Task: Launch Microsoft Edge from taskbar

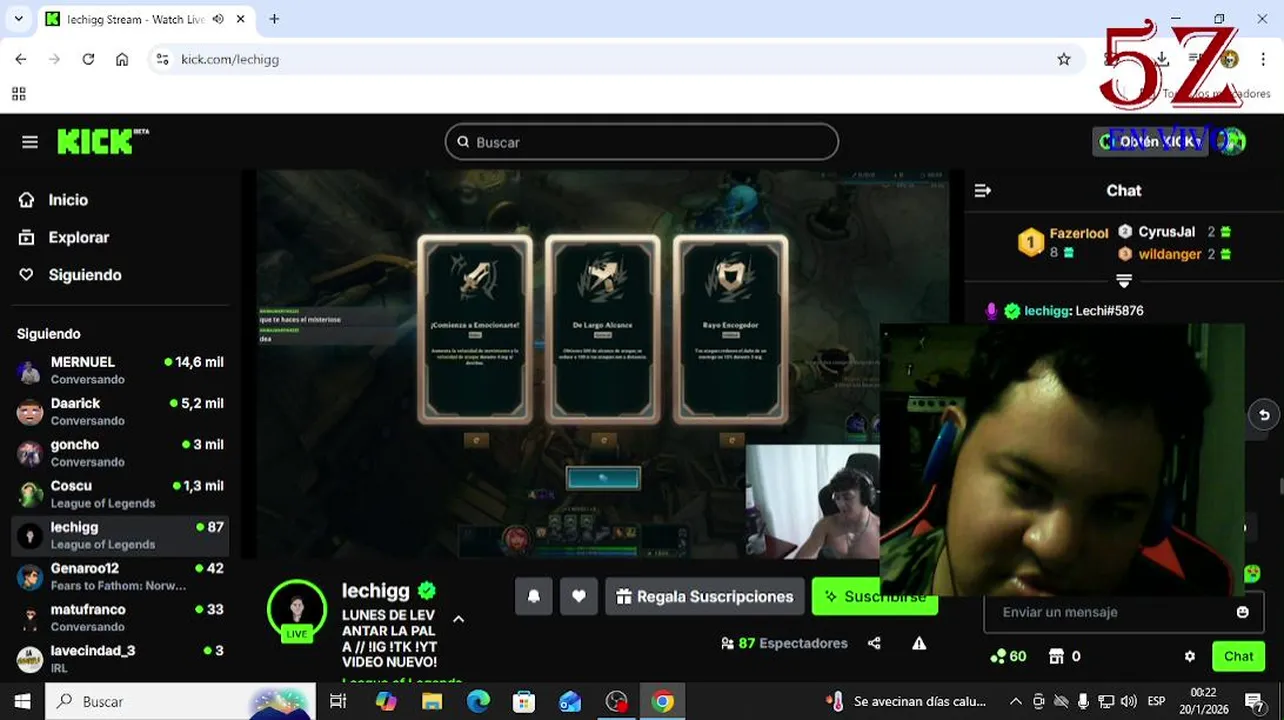Action: (478, 701)
